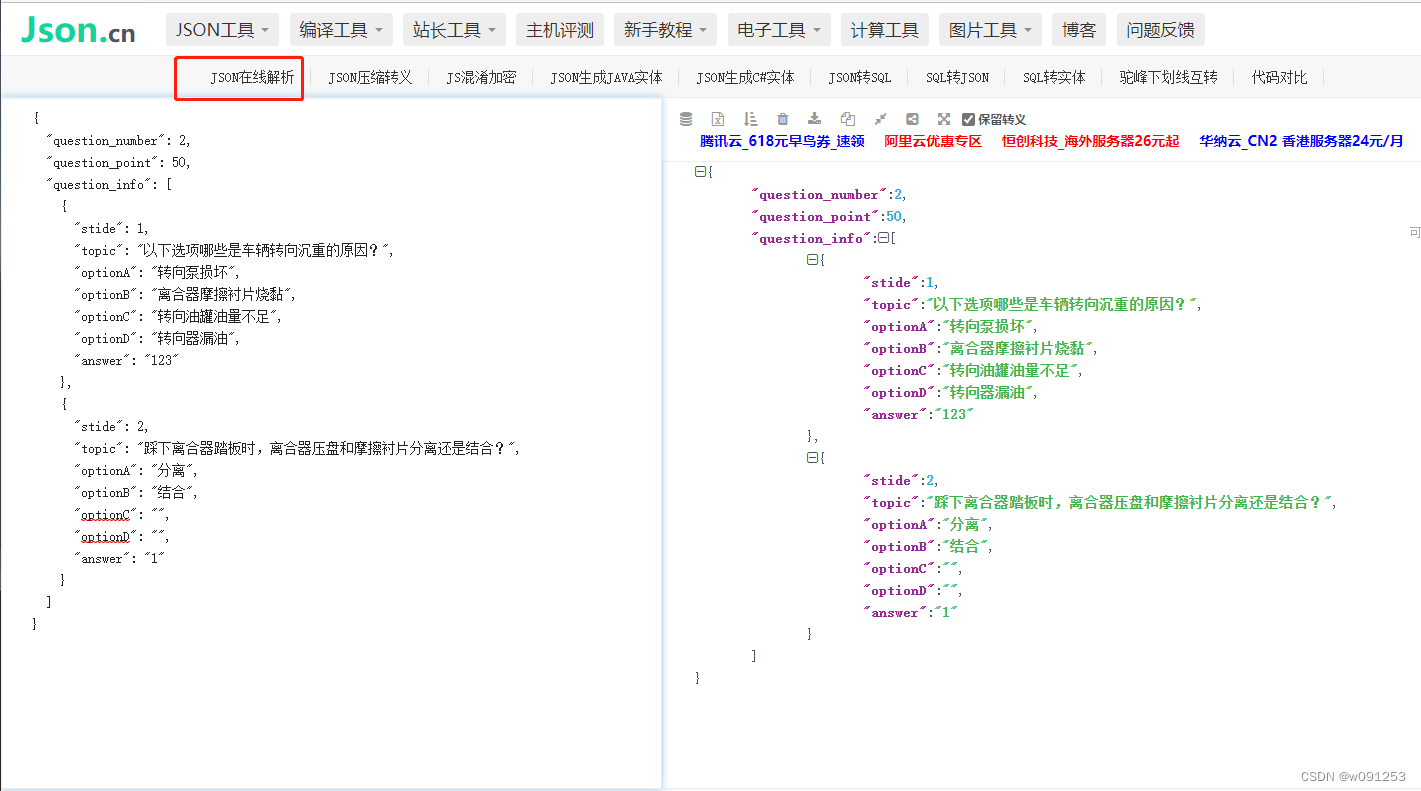Open the 新手教程 dropdown menu
Image resolution: width=1421 pixels, height=791 pixels.
pos(665,30)
